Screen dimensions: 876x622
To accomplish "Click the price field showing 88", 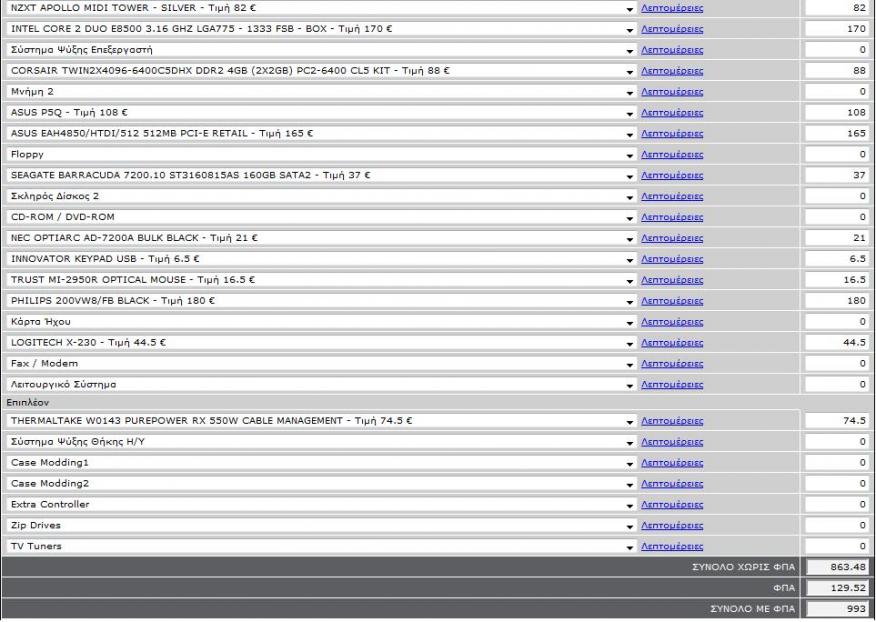I will point(837,71).
